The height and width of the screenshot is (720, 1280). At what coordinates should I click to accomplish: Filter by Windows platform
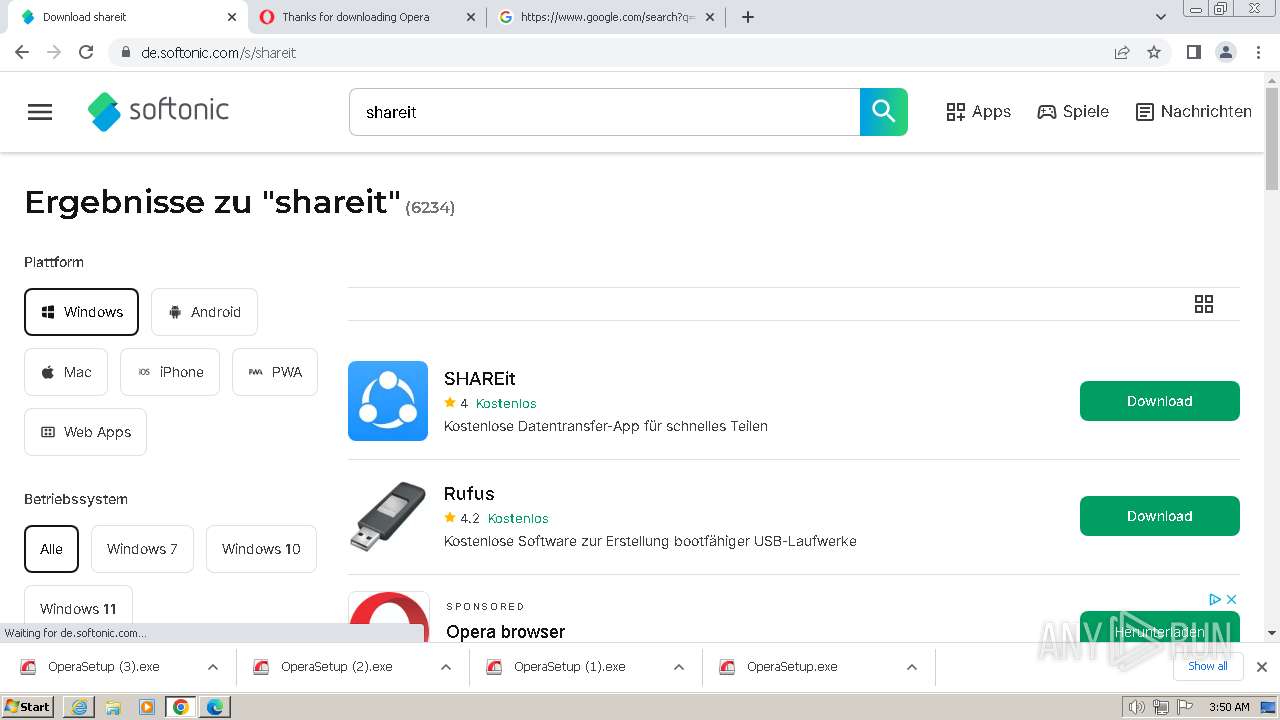click(81, 312)
